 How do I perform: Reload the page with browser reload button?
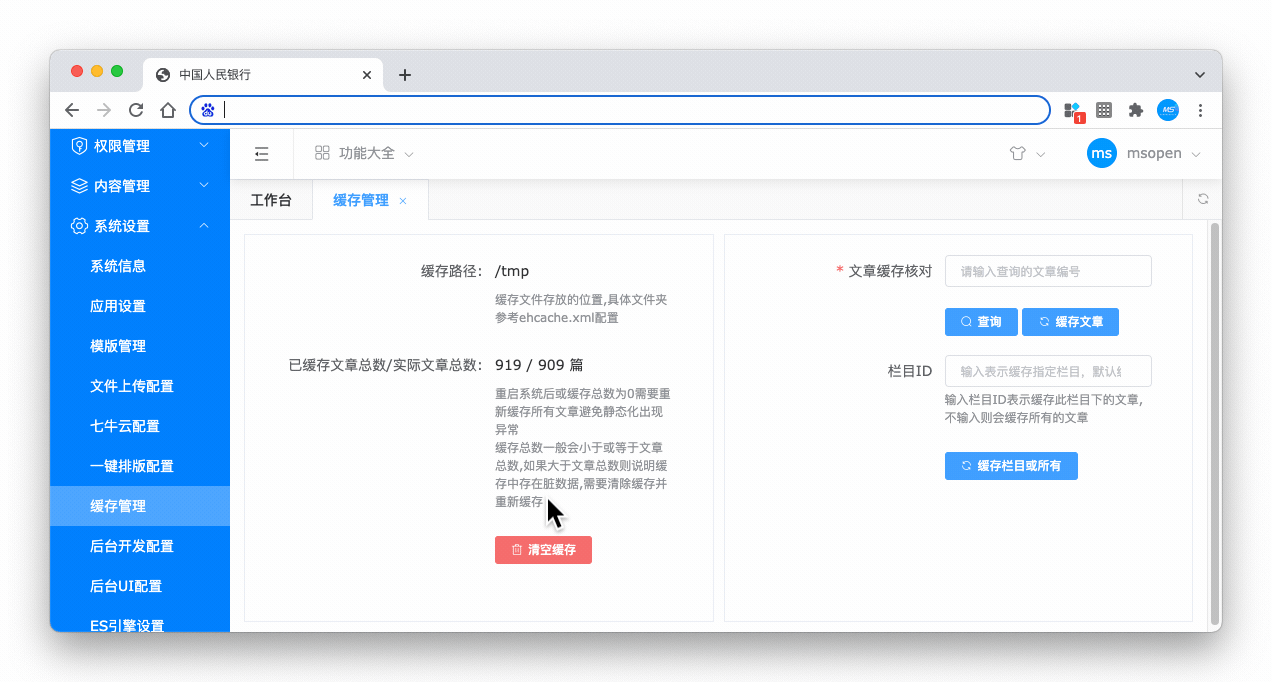click(x=136, y=110)
